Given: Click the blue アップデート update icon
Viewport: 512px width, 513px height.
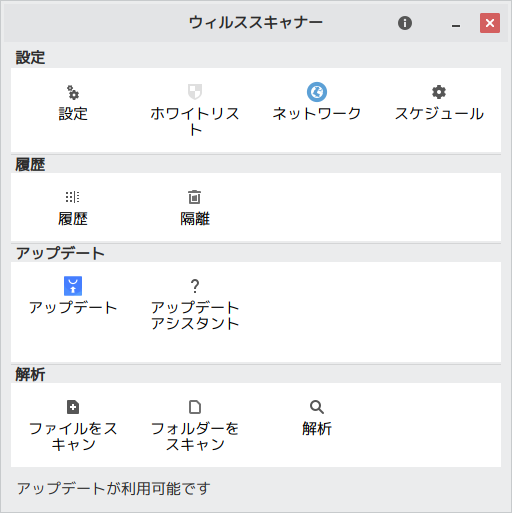Looking at the screenshot, I should (x=73, y=286).
